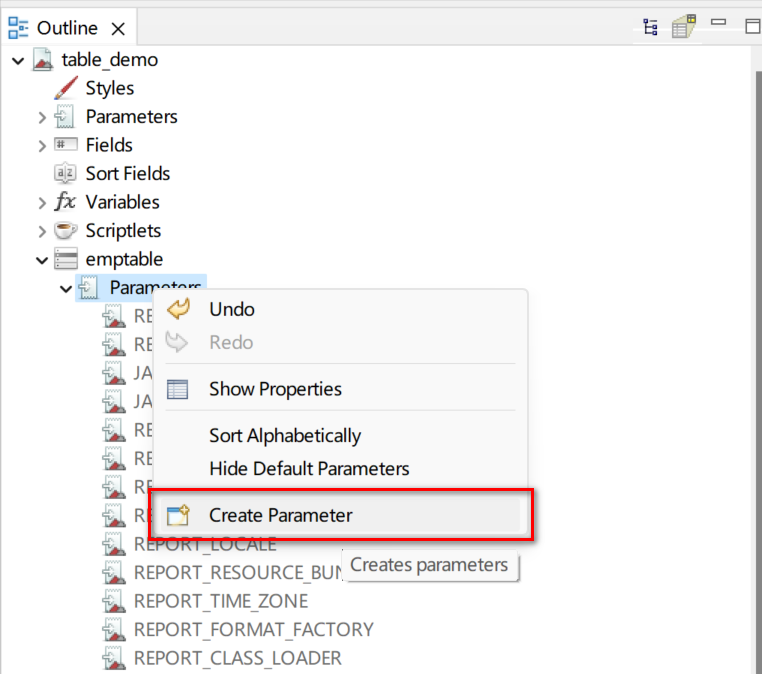Image resolution: width=762 pixels, height=674 pixels.
Task: Click the REPORT_RESOURCE_BUNDLE parameter icon
Action: coord(114,572)
